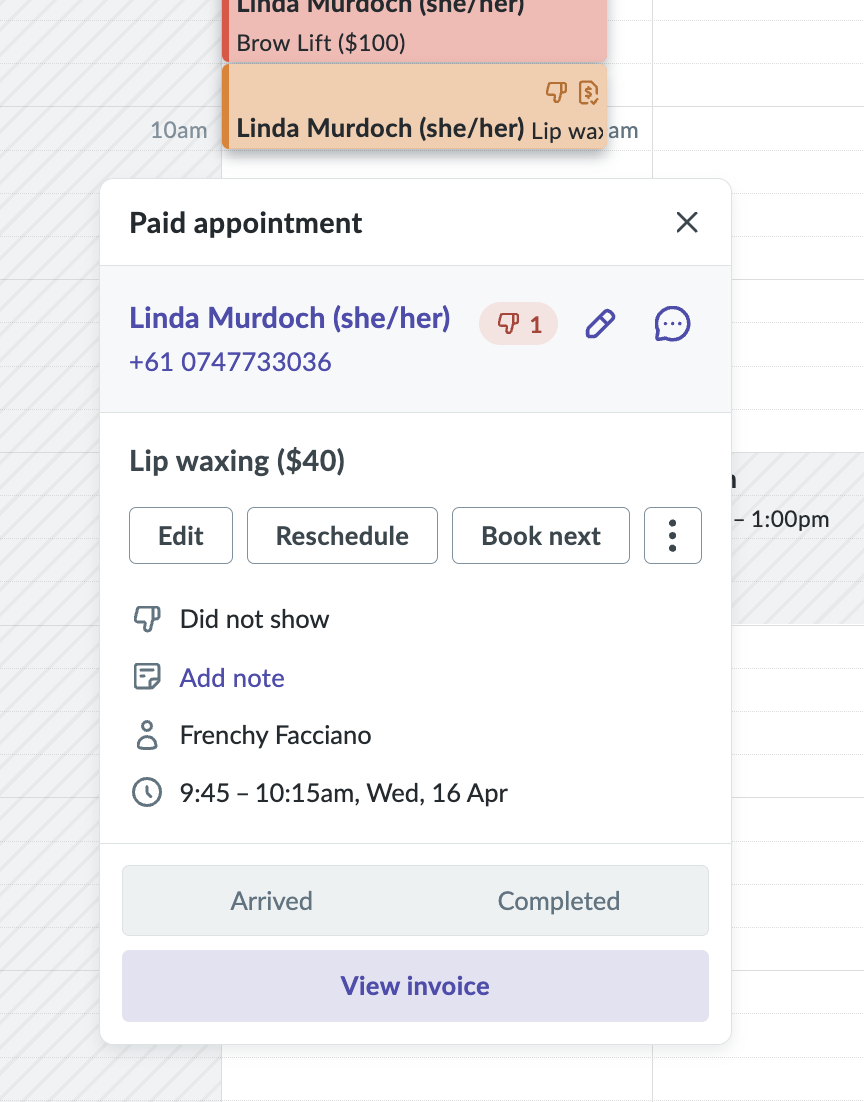Image resolution: width=864 pixels, height=1102 pixels.
Task: Click the Edit button for Lip waxing
Action: point(180,536)
